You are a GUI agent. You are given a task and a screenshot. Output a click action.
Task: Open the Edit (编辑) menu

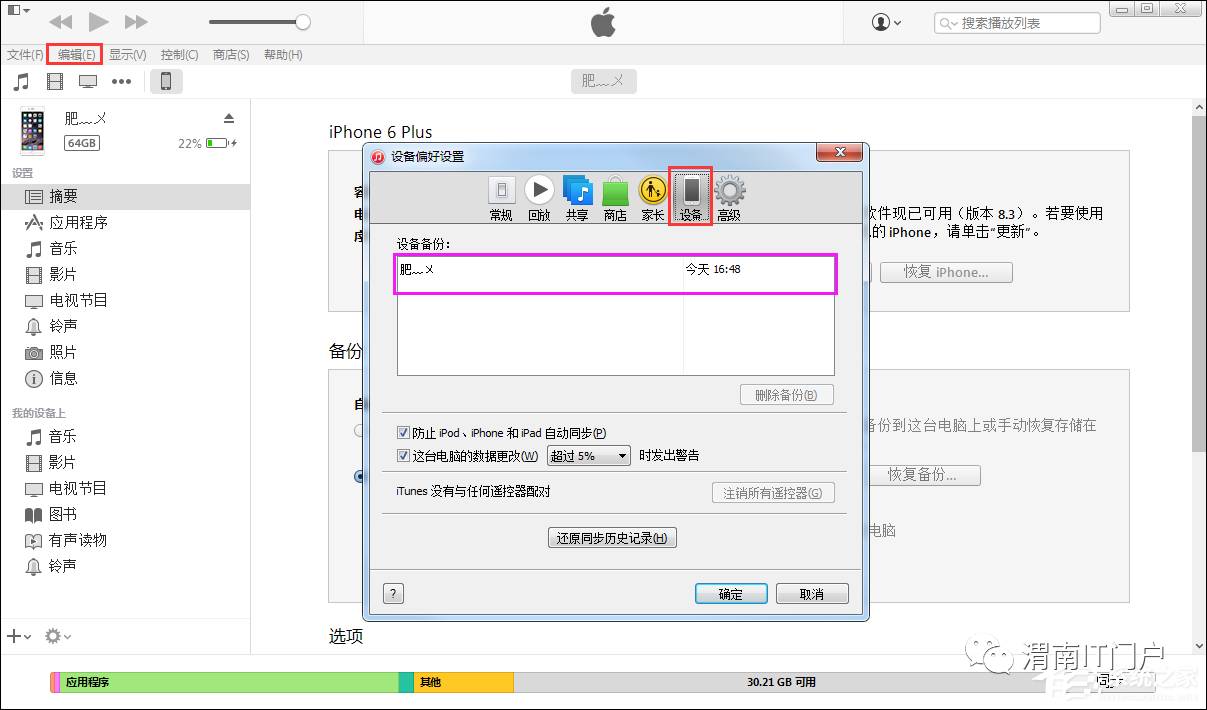tap(76, 54)
